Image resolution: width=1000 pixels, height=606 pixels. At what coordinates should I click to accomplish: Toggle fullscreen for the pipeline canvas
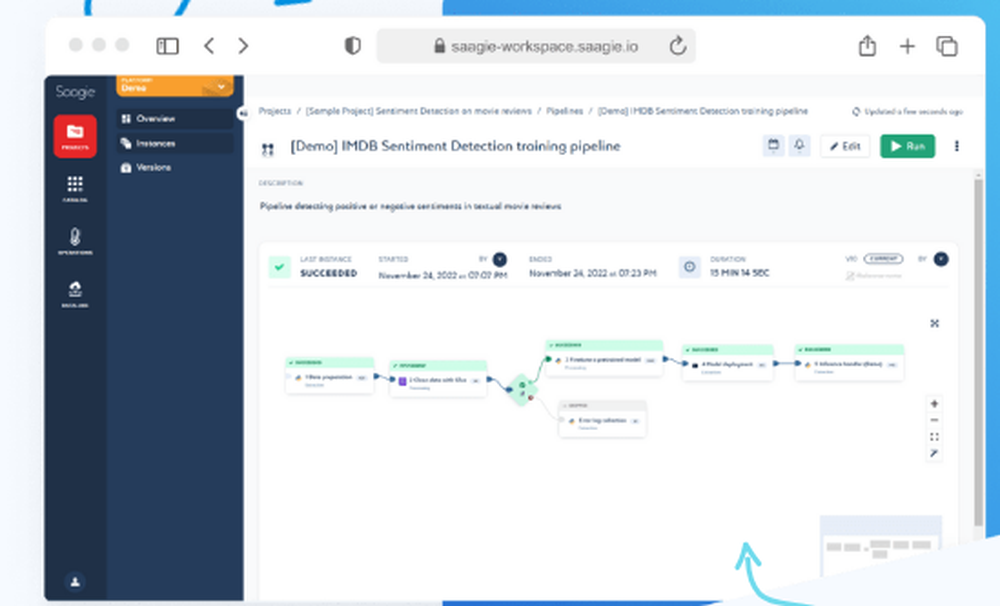(x=934, y=323)
